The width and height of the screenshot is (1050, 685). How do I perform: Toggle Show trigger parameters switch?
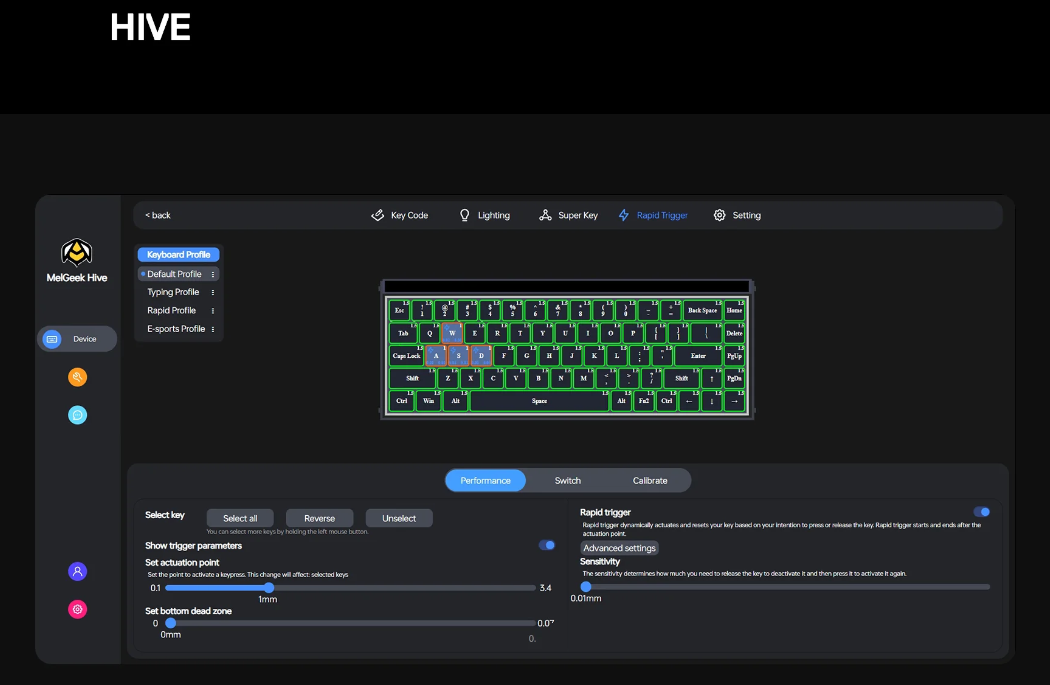(547, 545)
